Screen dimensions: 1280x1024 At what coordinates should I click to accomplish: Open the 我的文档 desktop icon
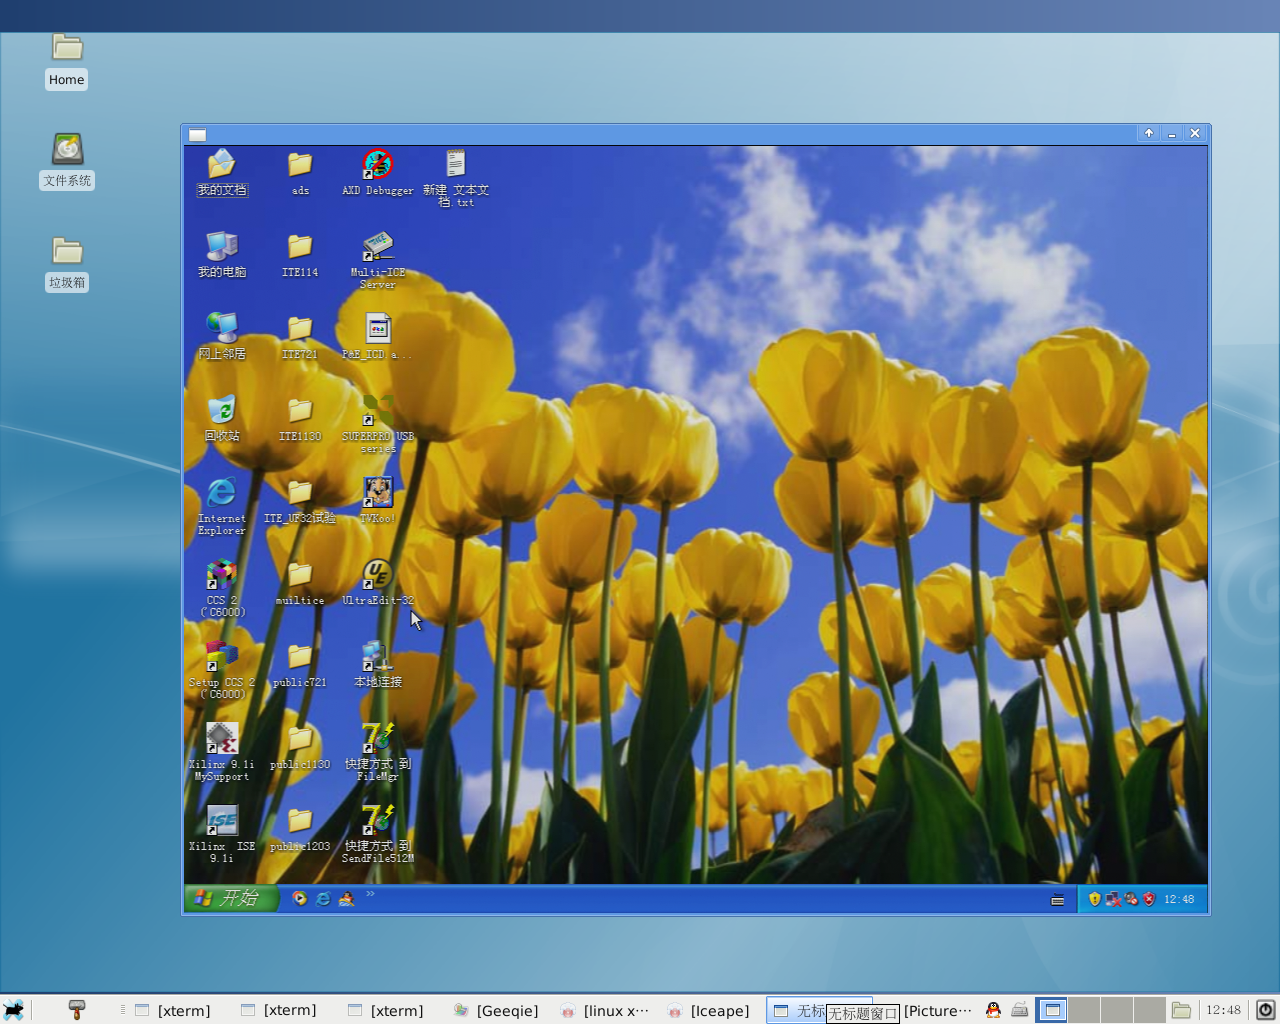click(221, 172)
